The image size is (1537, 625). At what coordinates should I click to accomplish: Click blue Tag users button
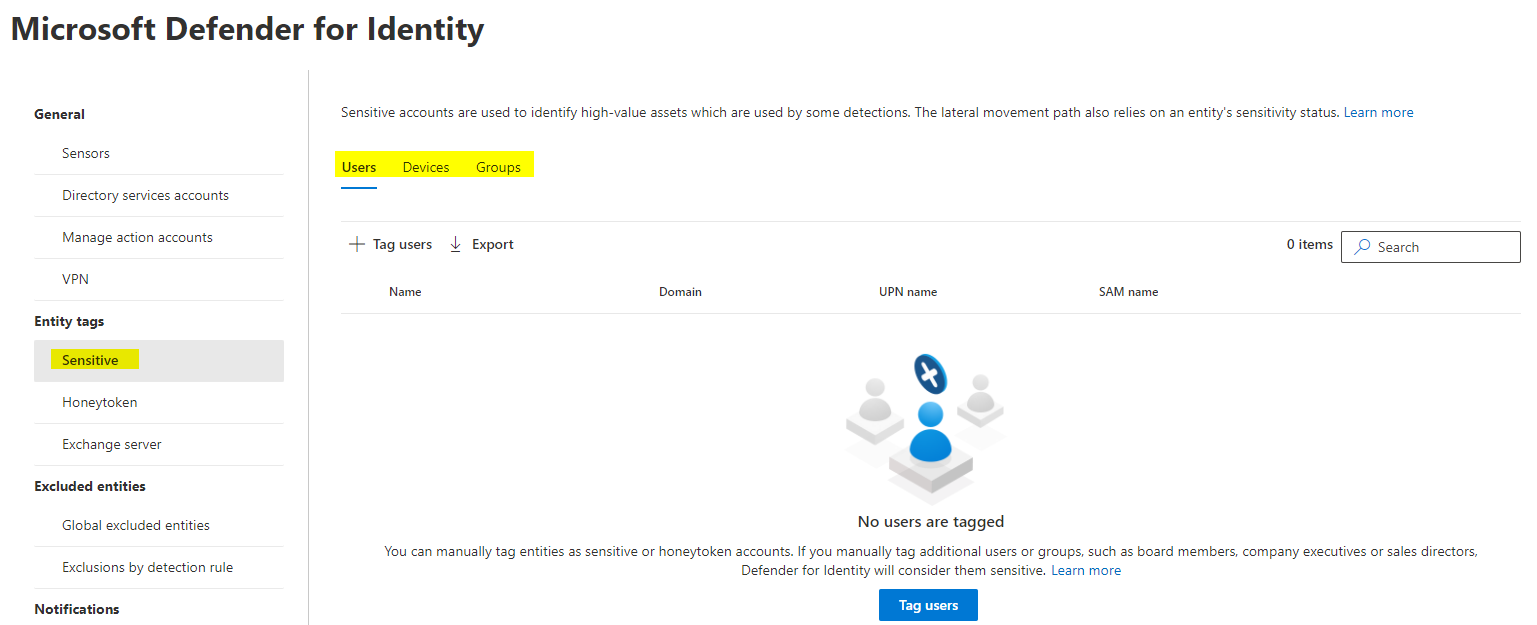tap(928, 605)
